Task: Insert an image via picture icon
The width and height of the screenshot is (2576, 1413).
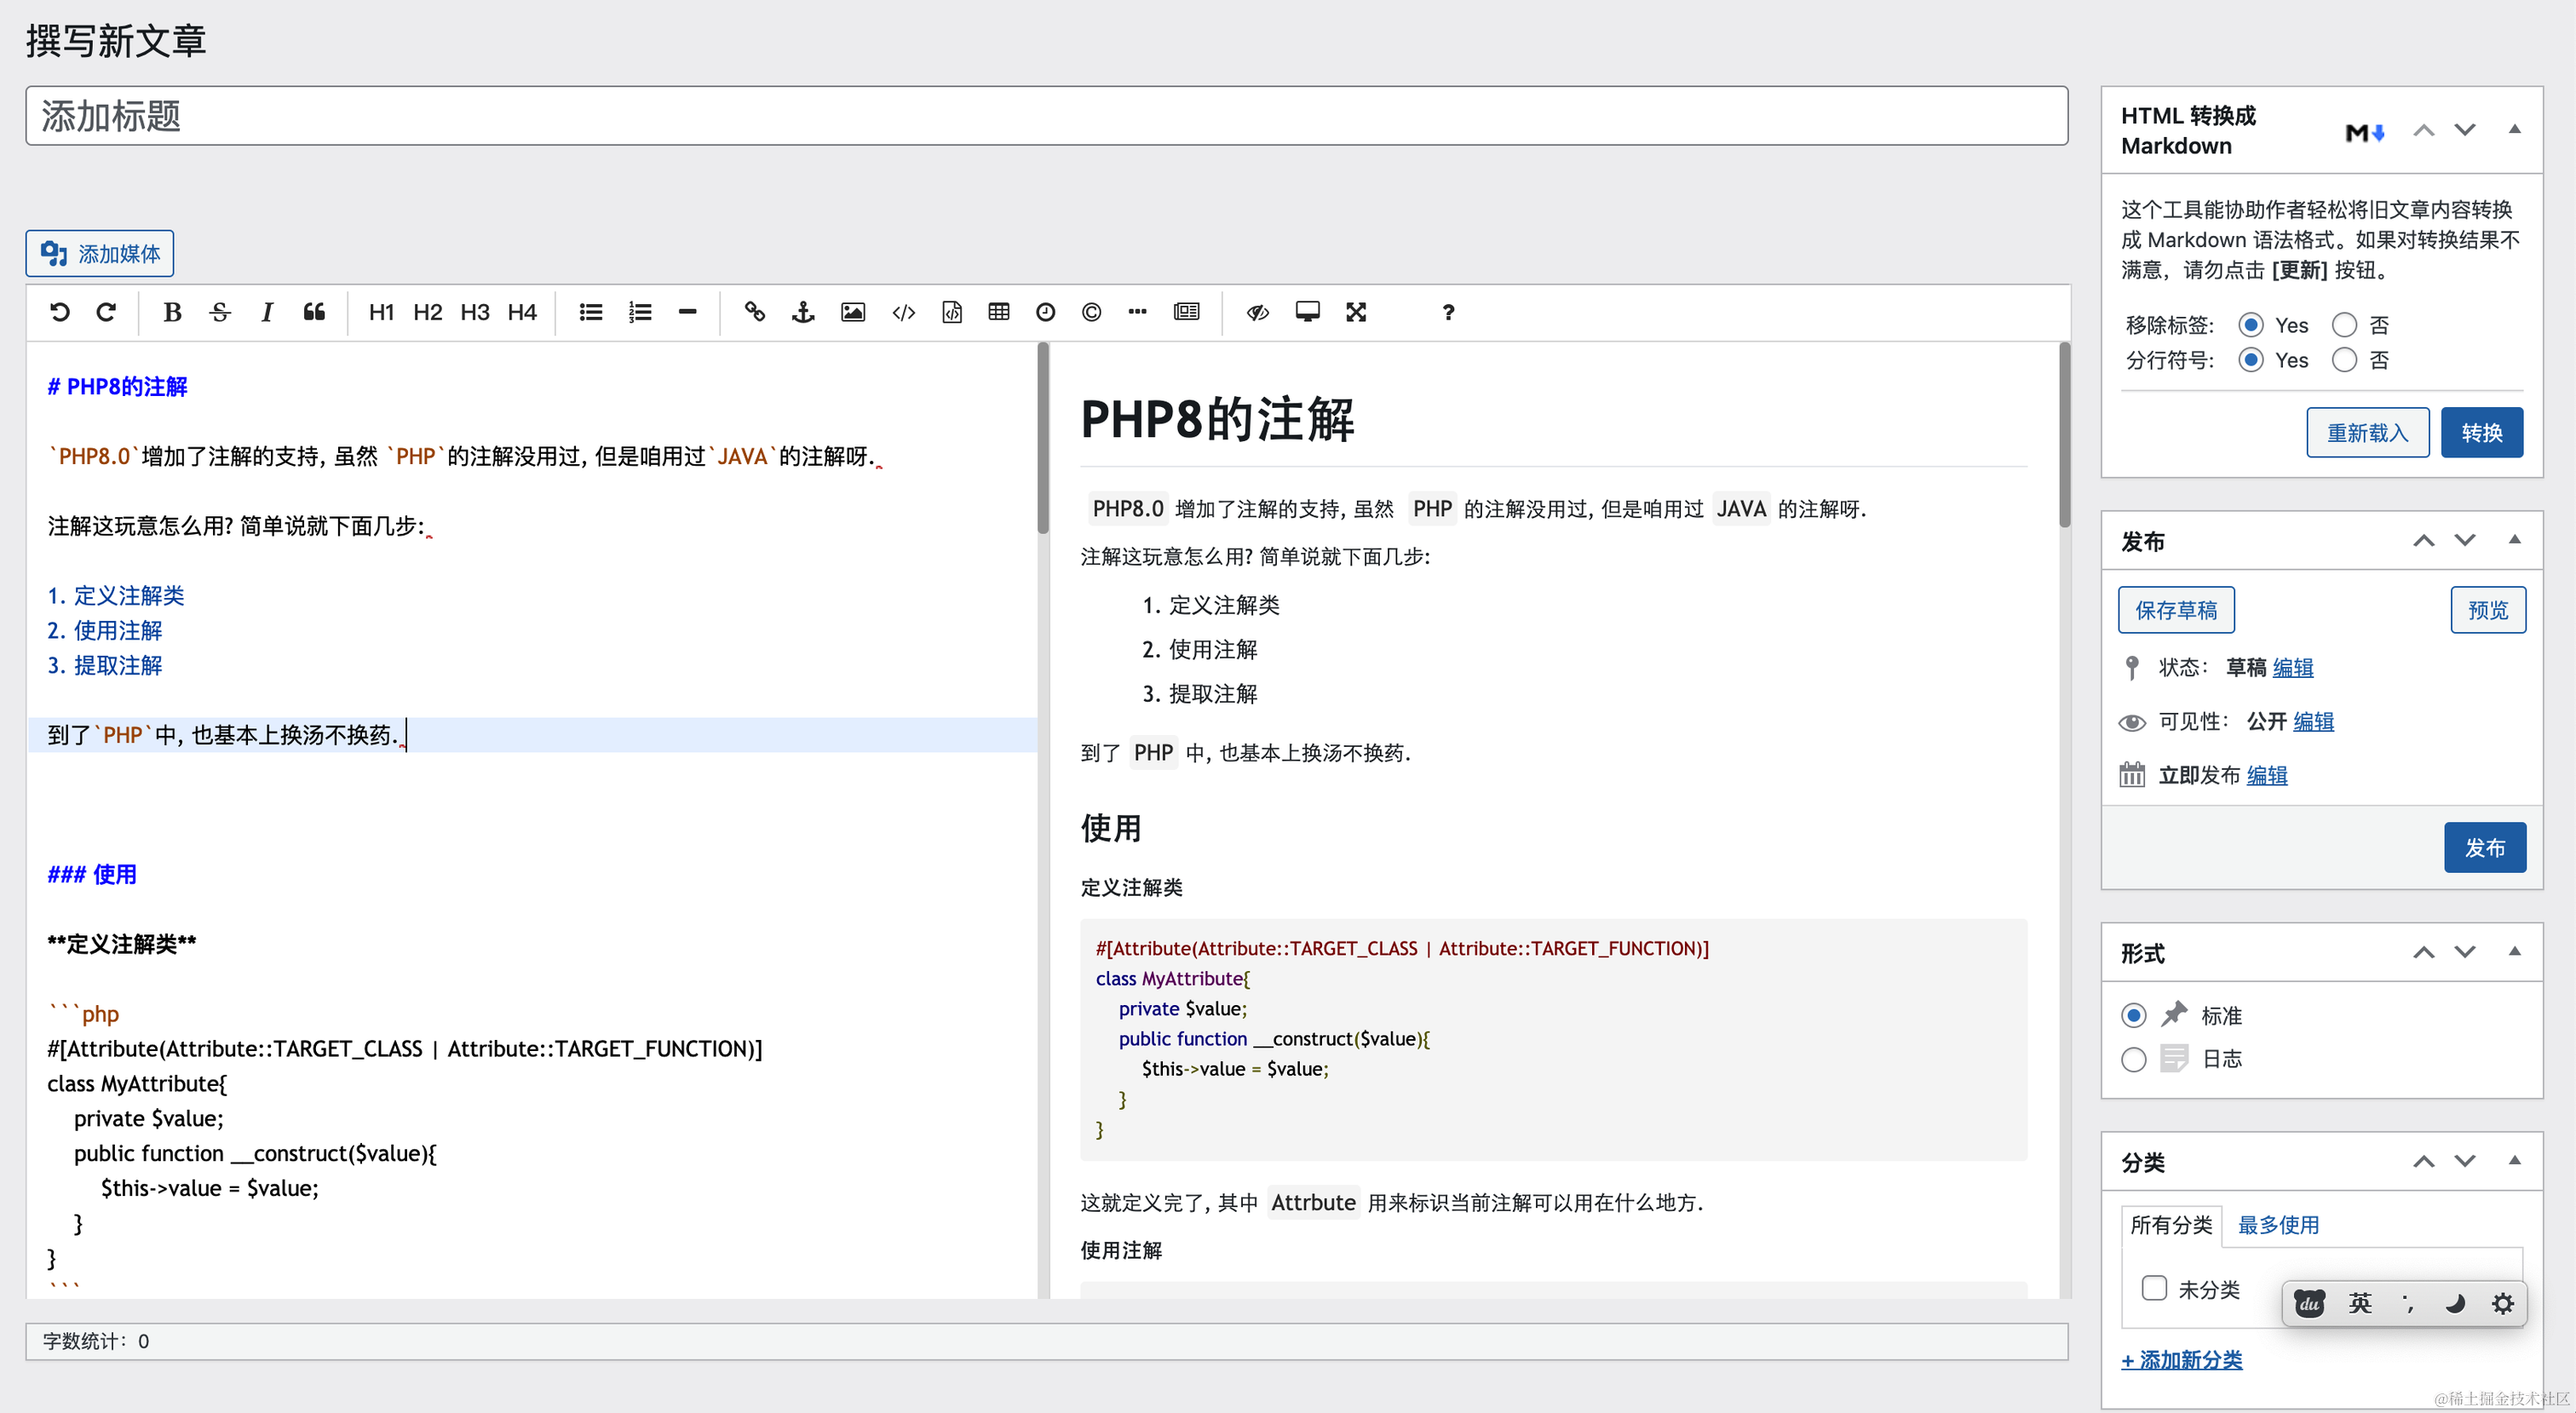Action: 852,312
